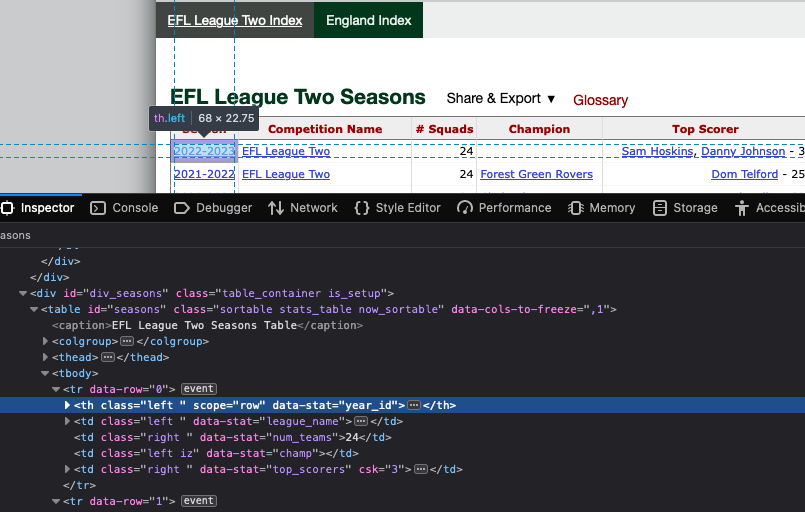
Task: Open the Memory tab
Action: (602, 208)
